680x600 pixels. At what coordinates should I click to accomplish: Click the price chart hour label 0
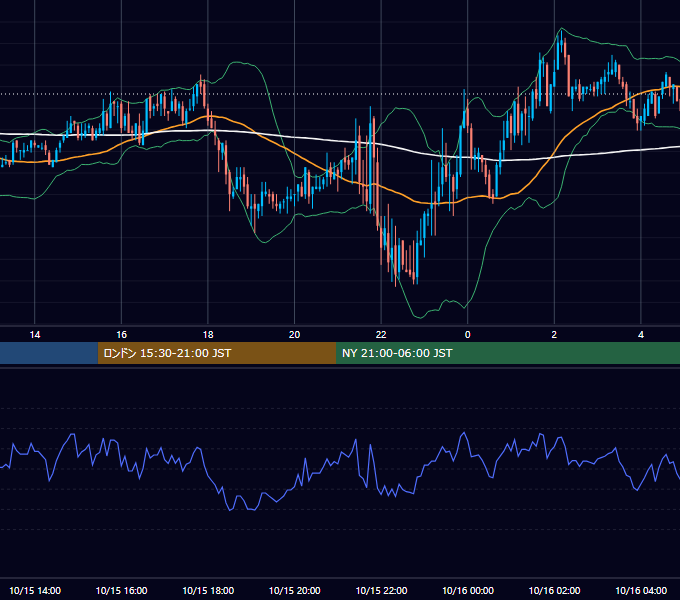click(468, 335)
